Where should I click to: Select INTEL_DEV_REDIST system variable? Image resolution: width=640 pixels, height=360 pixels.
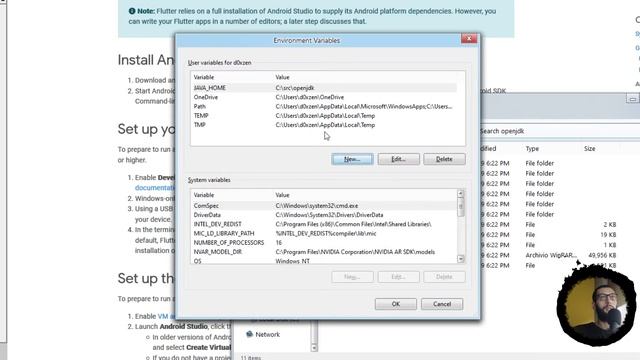324,224
